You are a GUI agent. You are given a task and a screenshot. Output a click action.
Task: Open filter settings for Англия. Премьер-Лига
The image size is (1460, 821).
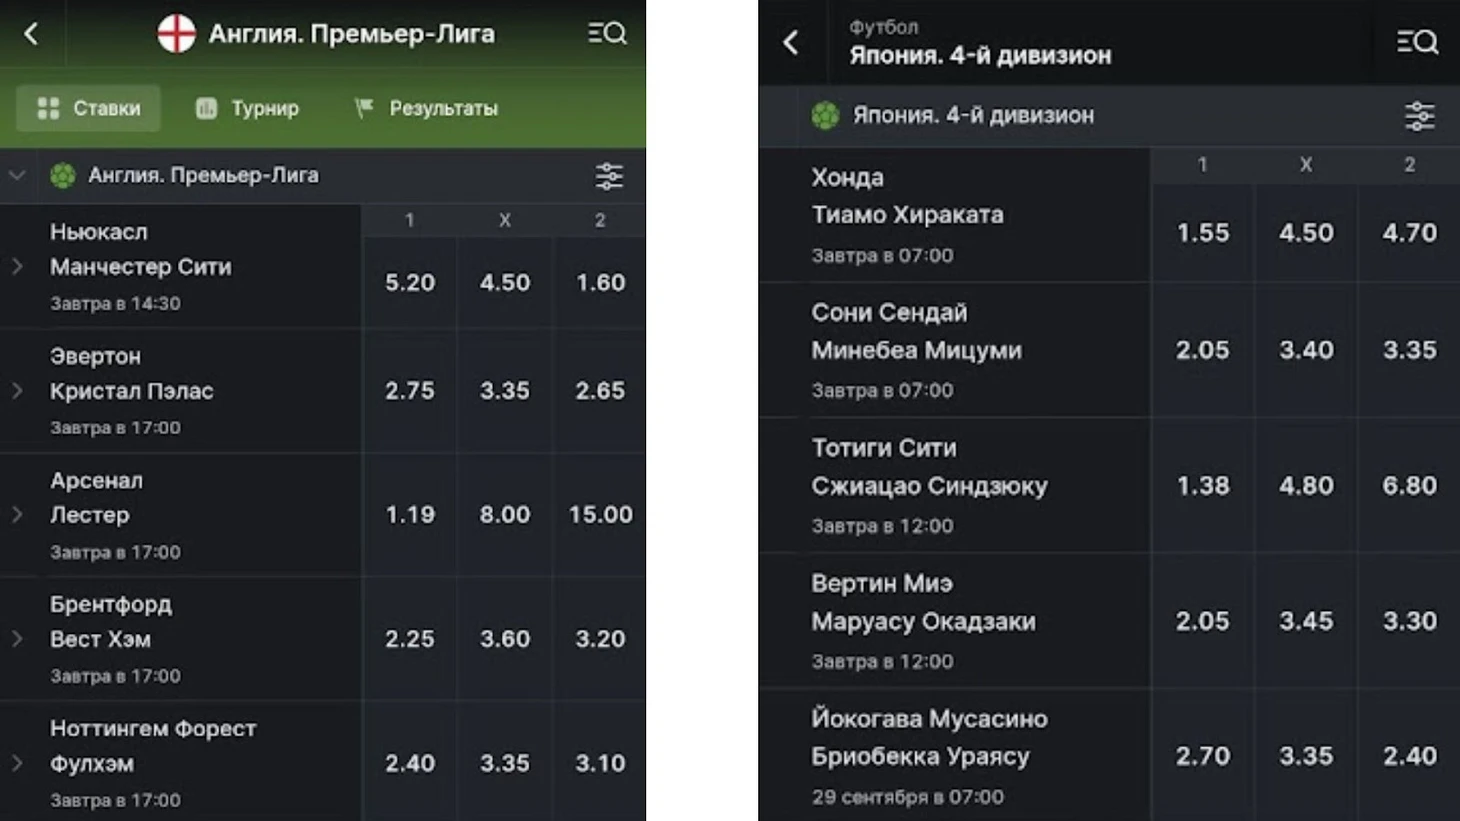[609, 176]
